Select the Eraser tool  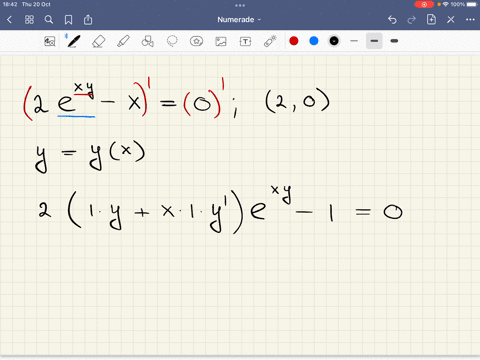pyautogui.click(x=98, y=41)
